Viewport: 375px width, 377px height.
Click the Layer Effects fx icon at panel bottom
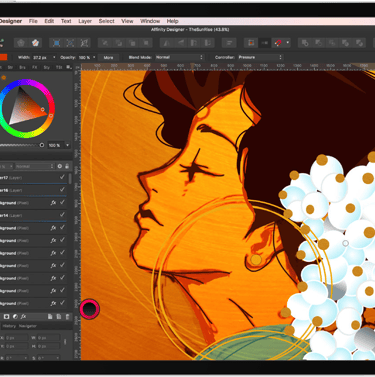coord(24,317)
